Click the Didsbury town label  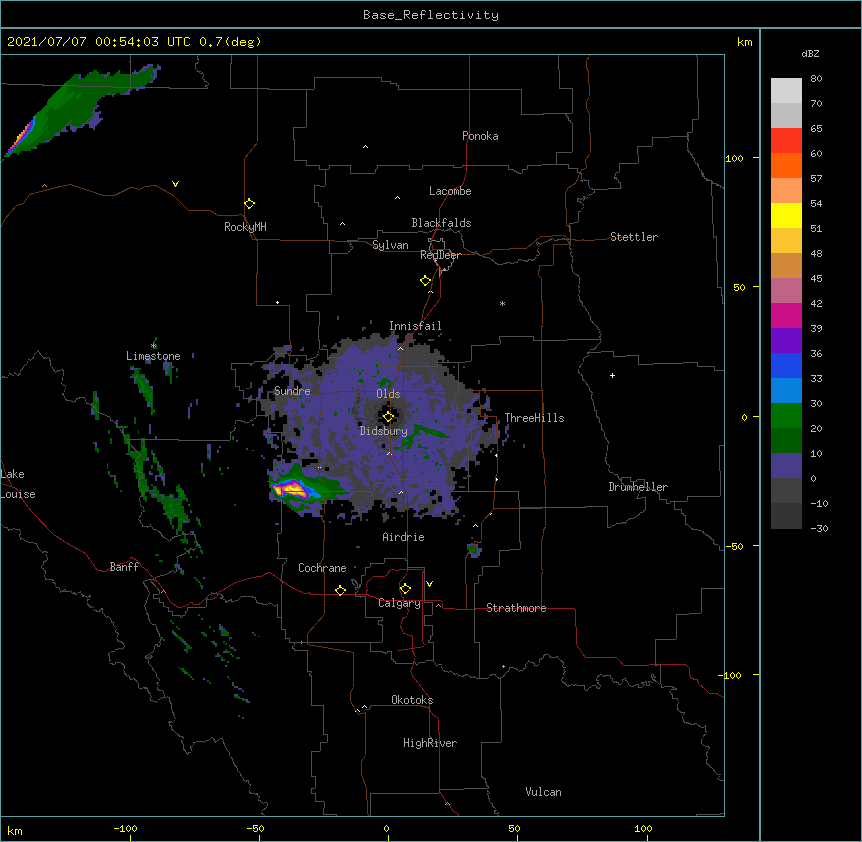coord(383,431)
